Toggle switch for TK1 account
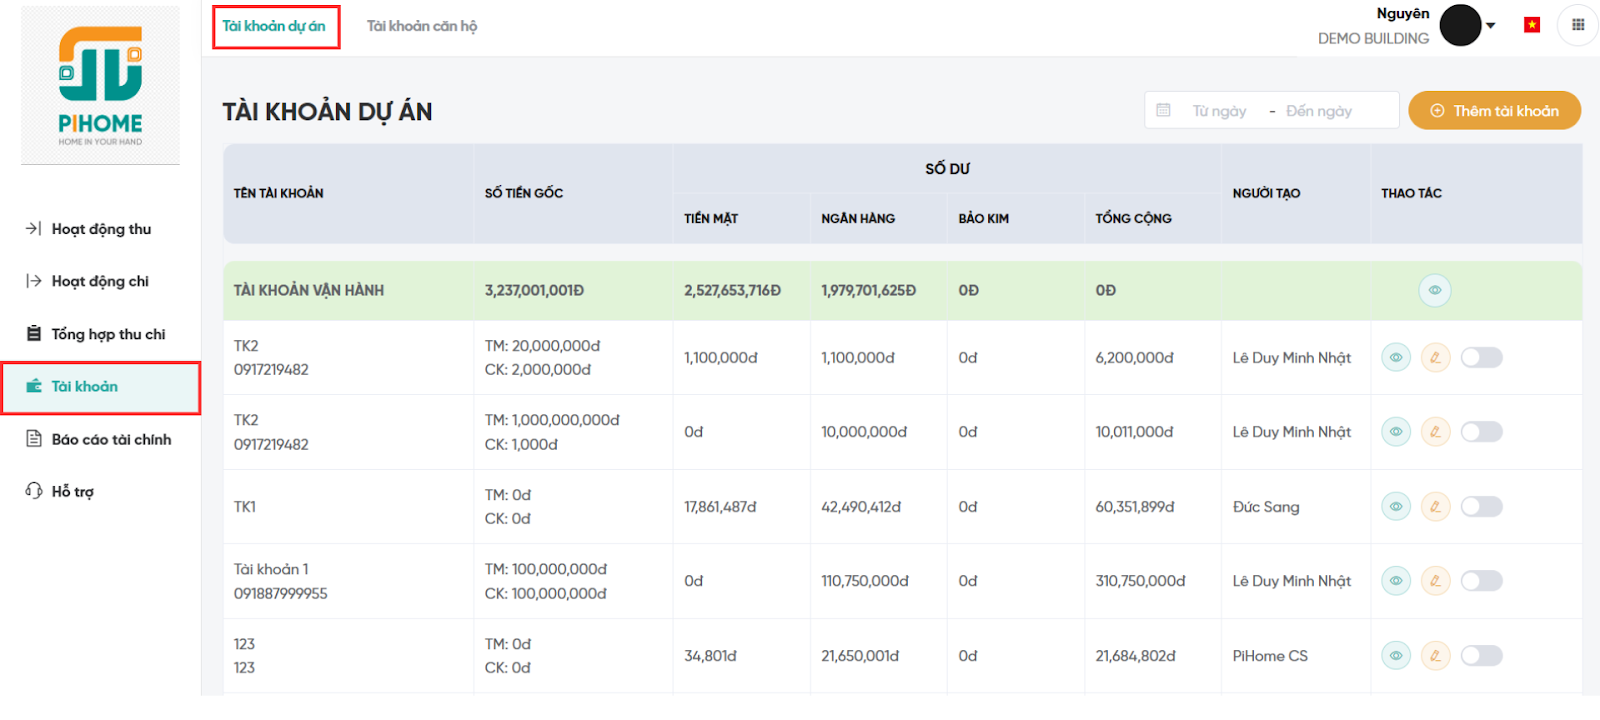The height and width of the screenshot is (720, 1600). (x=1481, y=507)
